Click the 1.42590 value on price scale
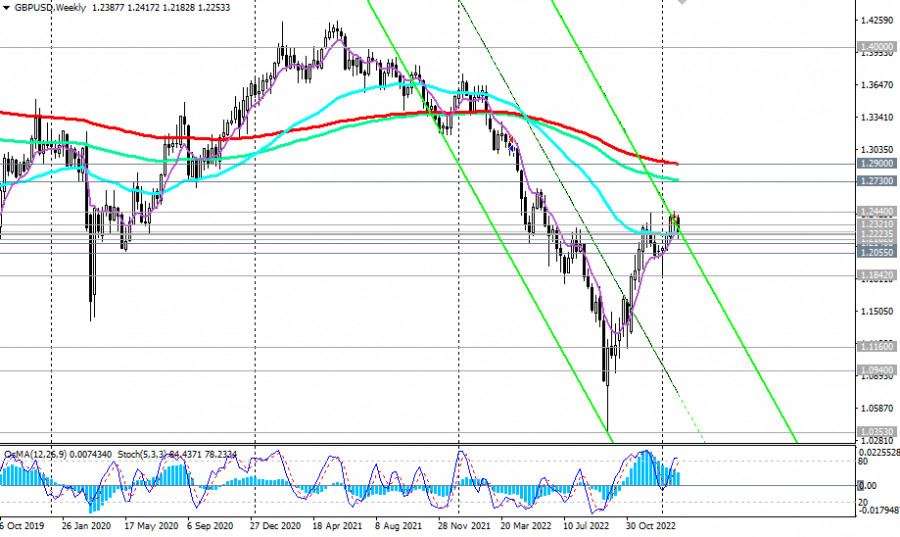The width and height of the screenshot is (900, 537). (x=876, y=20)
